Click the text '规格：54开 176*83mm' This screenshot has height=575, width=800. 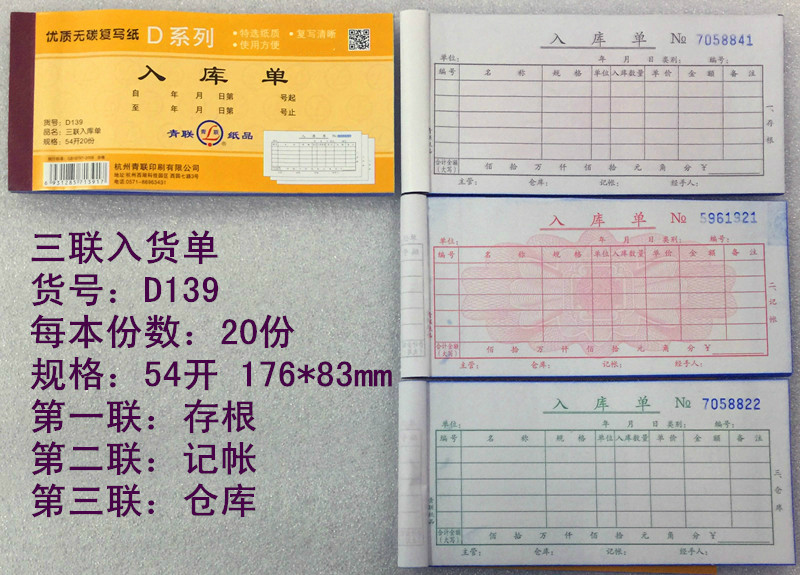212,374
